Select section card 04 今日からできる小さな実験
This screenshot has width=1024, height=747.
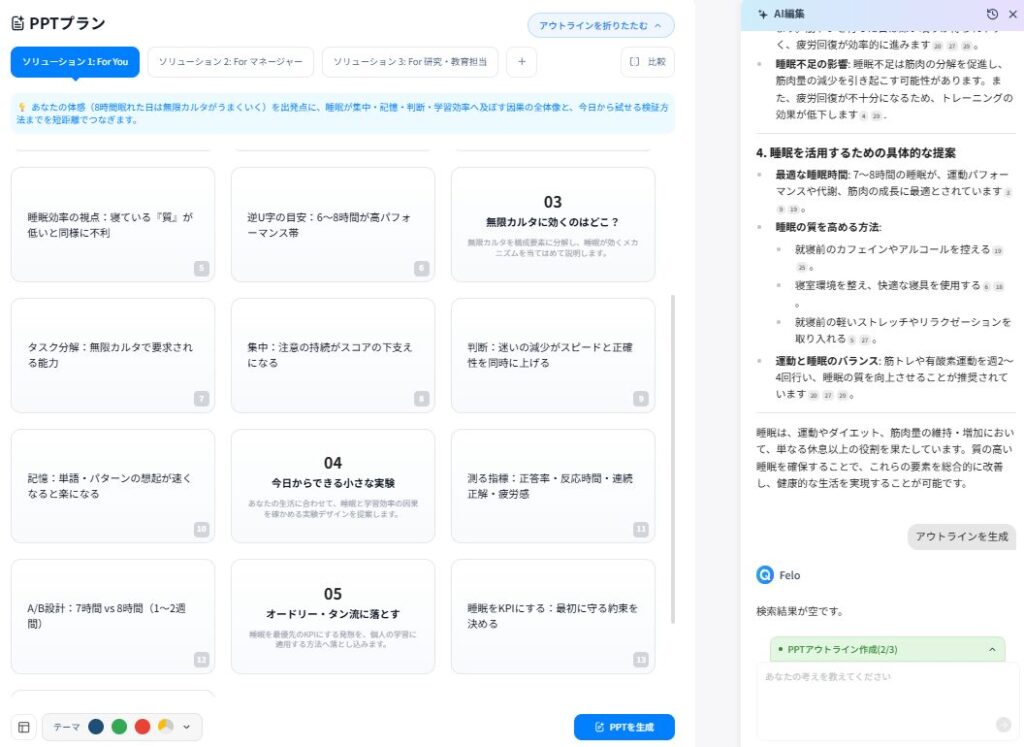tap(333, 485)
